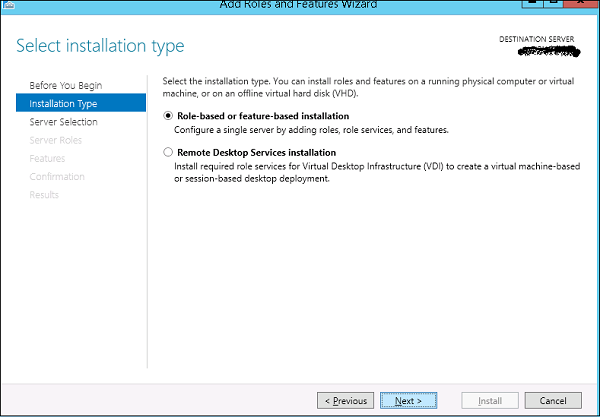The image size is (600, 417).
Task: Click the greyed-out Server Roles step
Action: pyautogui.click(x=55, y=140)
